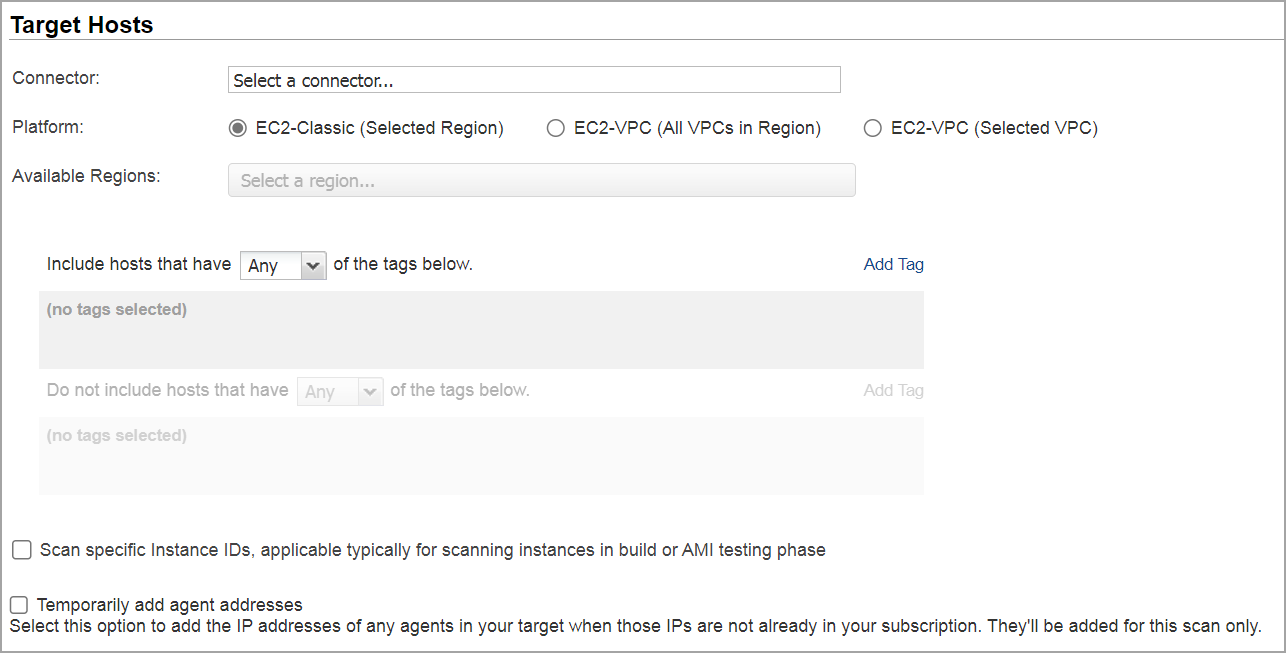Viewport: 1286px width, 653px height.
Task: Check the Temporarily add agent addresses box
Action: (18, 603)
